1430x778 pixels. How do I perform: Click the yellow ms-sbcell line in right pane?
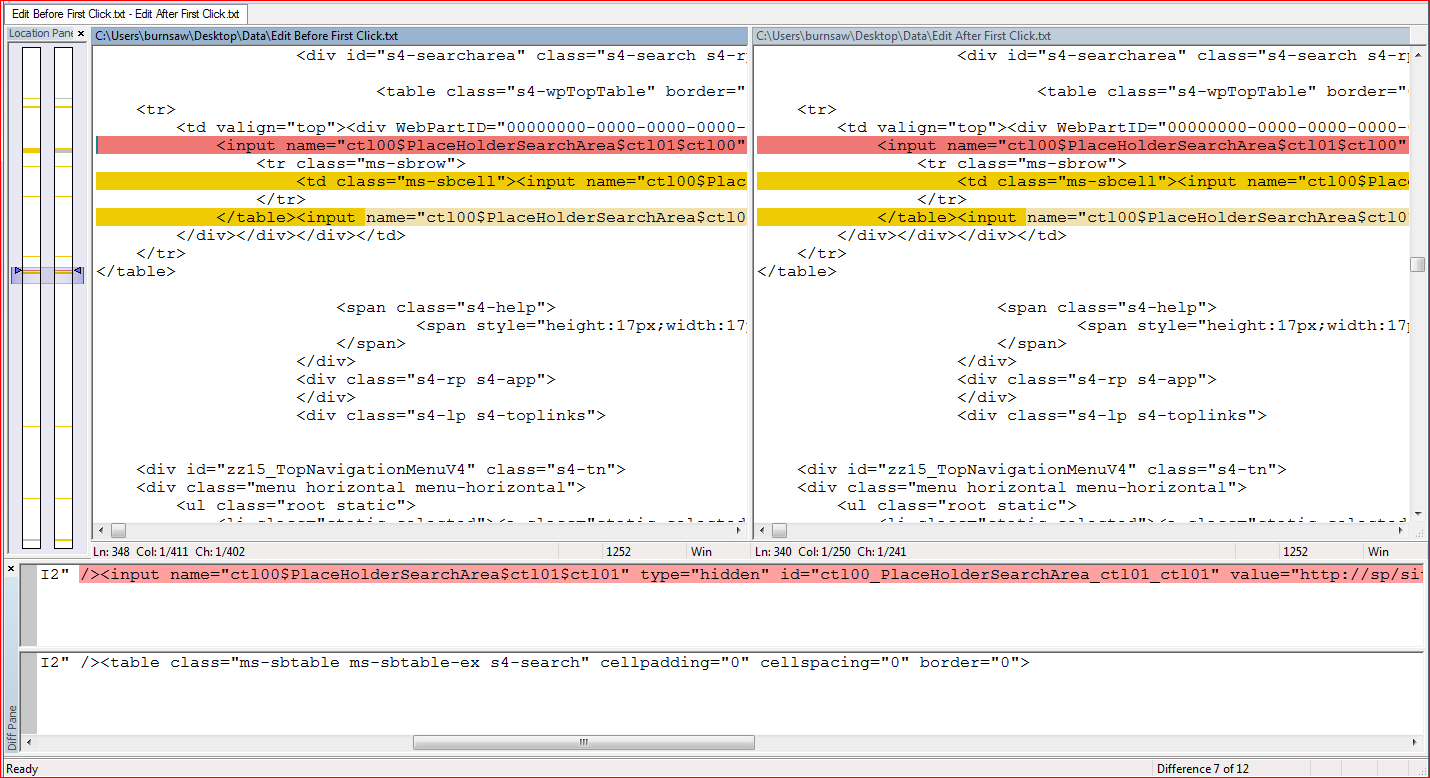(1080, 182)
